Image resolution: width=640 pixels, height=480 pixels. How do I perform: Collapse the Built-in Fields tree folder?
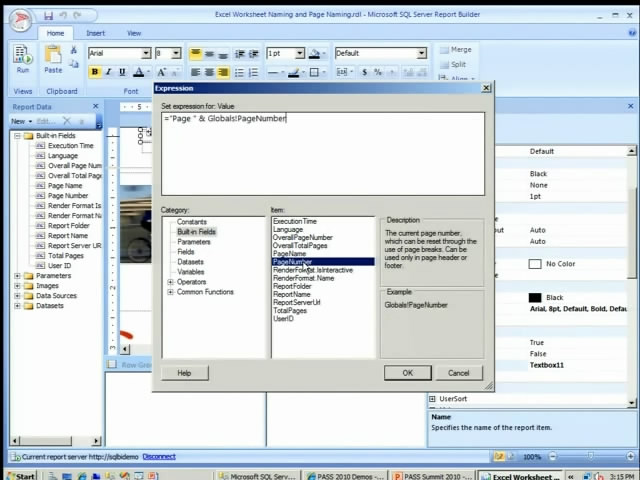(17, 136)
